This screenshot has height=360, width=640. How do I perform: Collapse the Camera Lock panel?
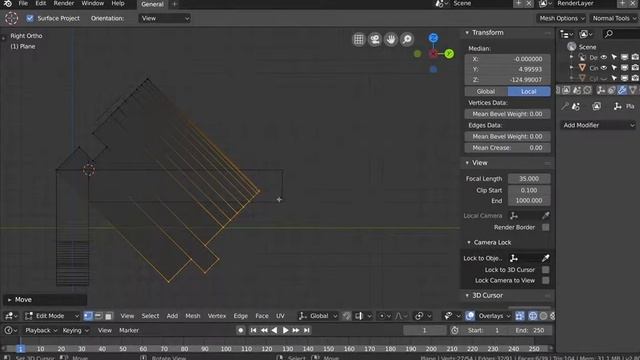[469, 242]
